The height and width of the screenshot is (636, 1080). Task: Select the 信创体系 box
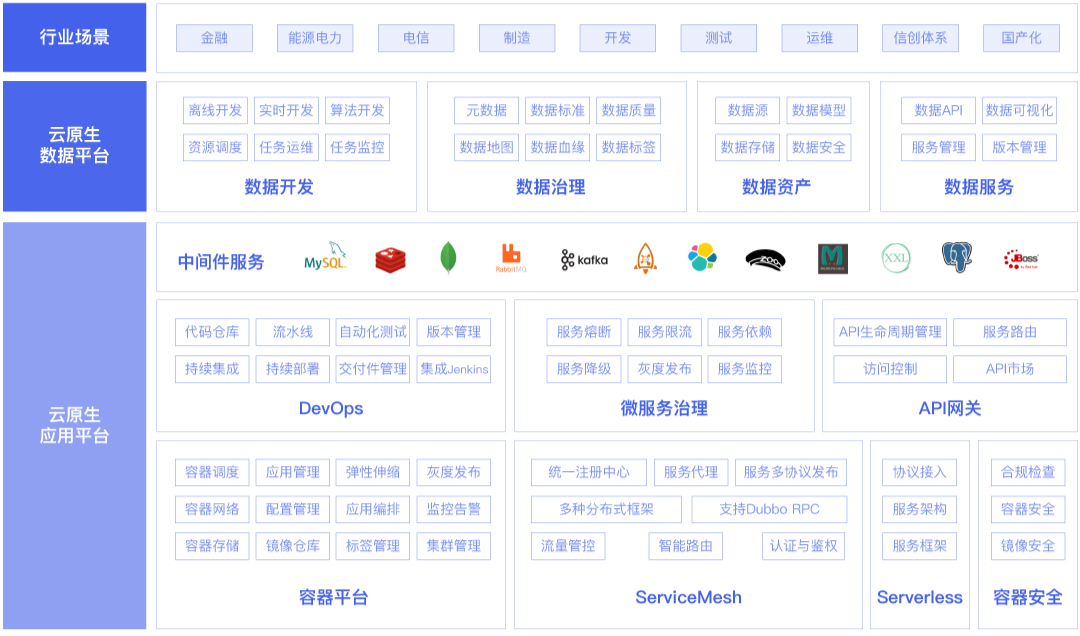920,38
